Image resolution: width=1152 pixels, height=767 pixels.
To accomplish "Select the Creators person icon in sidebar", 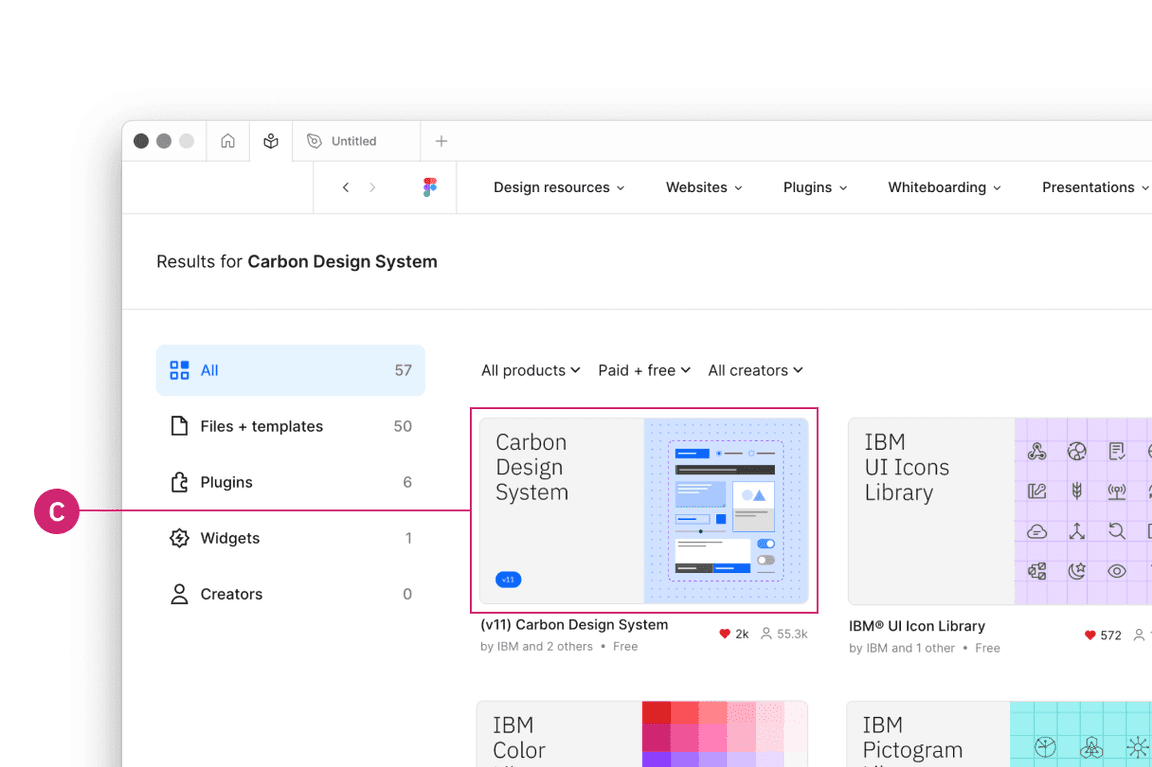I will point(180,594).
